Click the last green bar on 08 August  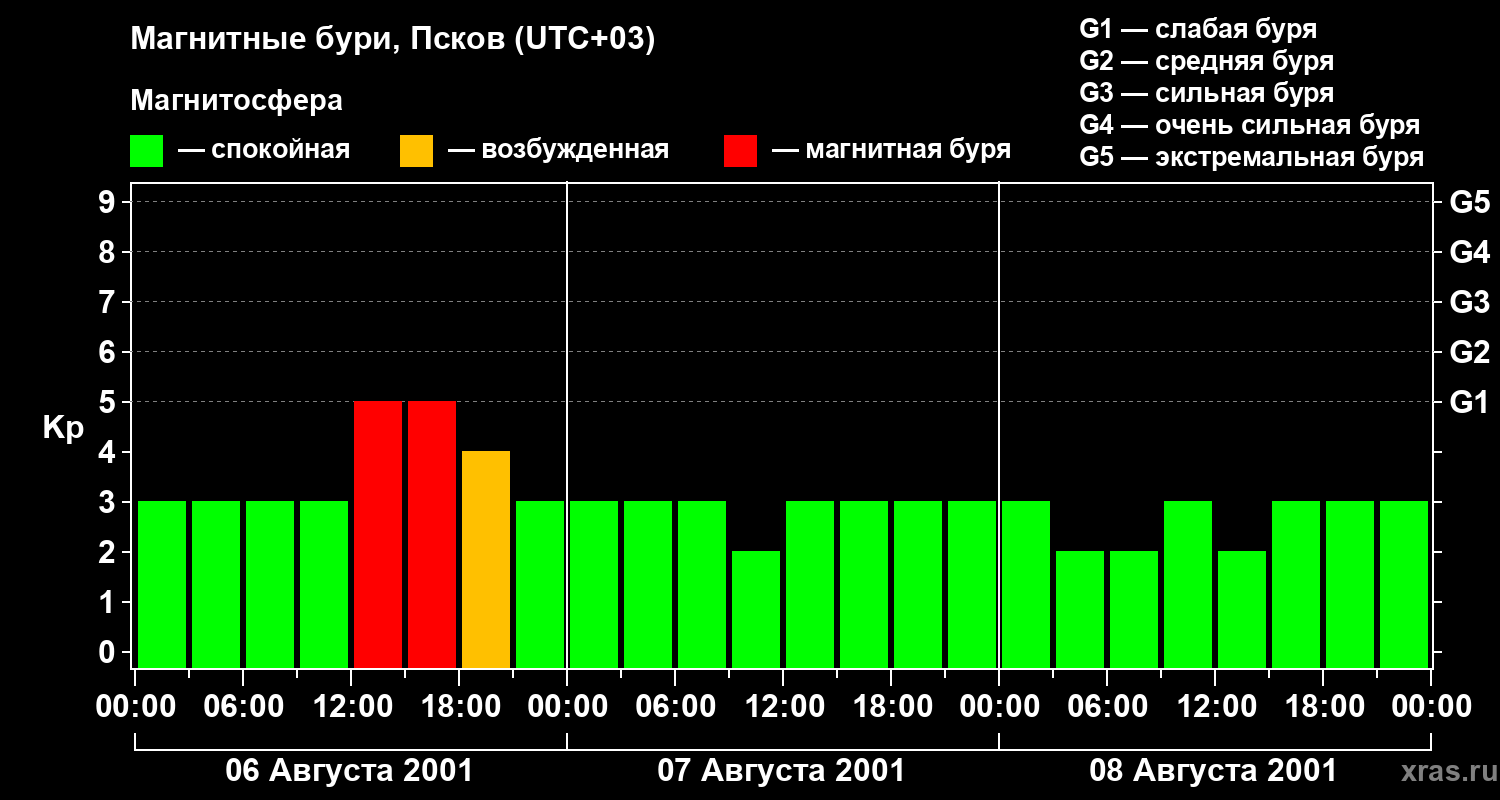tap(1404, 584)
